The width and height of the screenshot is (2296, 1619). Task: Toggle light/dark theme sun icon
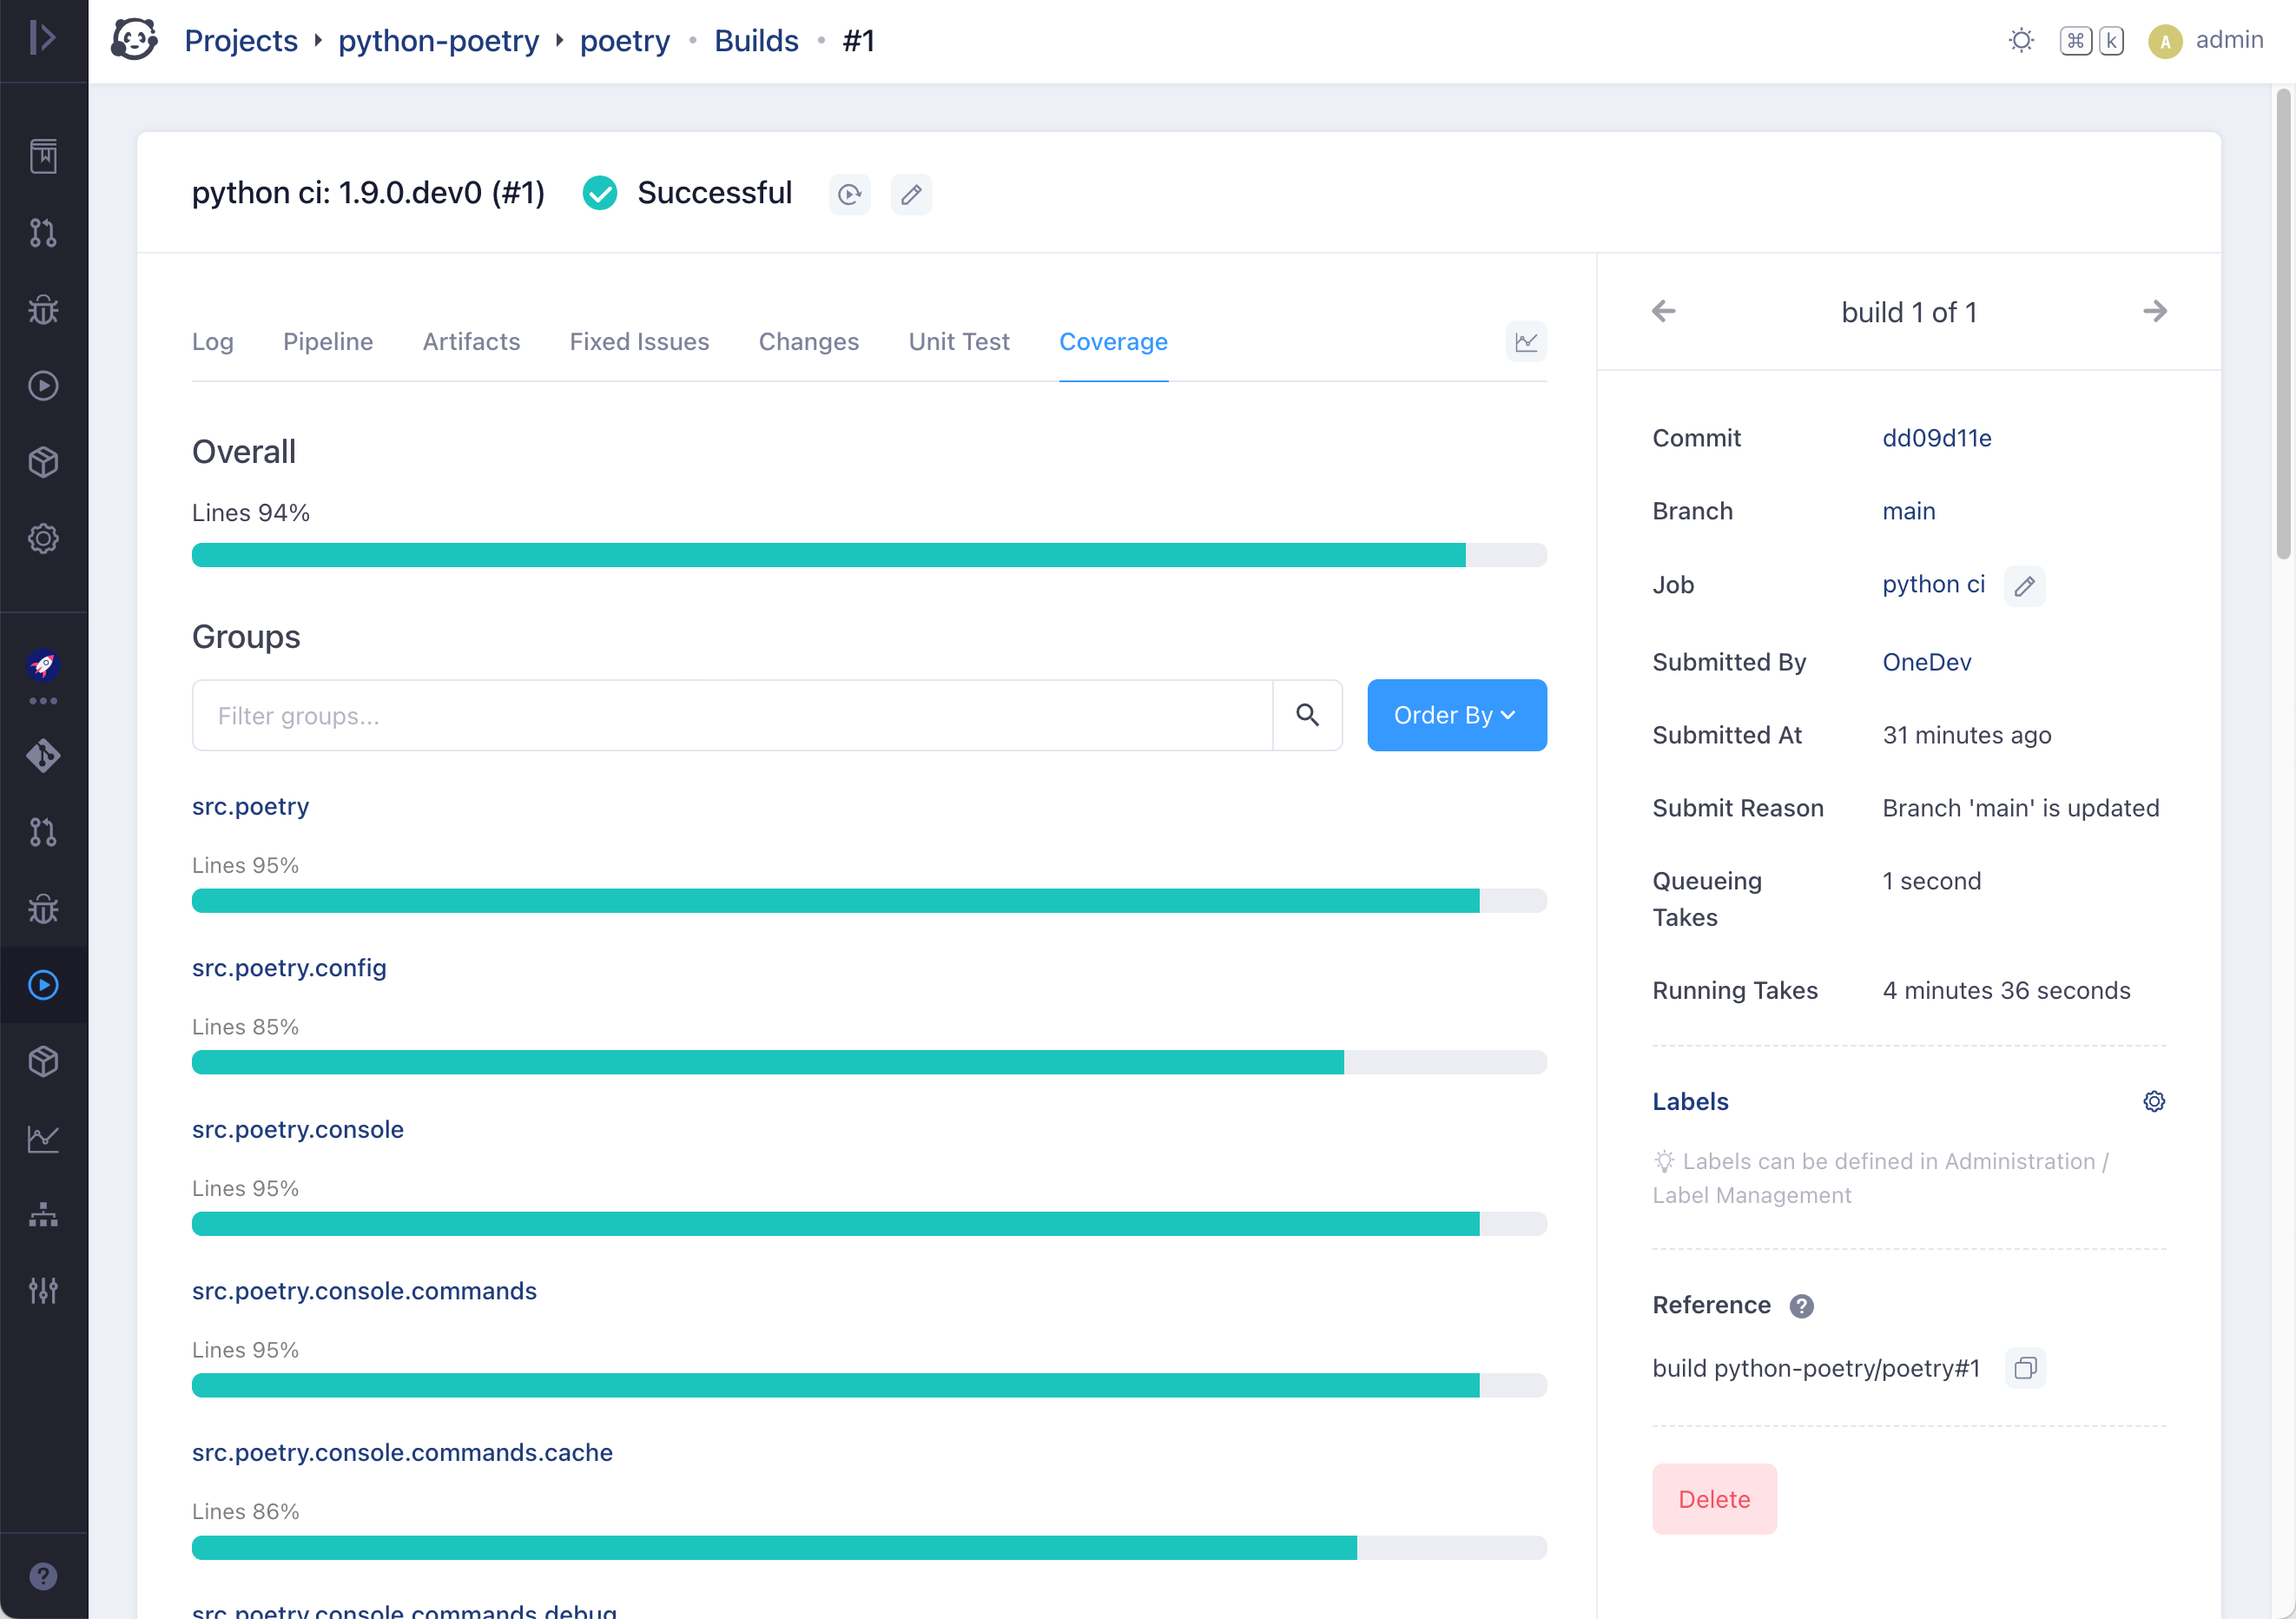tap(2021, 41)
